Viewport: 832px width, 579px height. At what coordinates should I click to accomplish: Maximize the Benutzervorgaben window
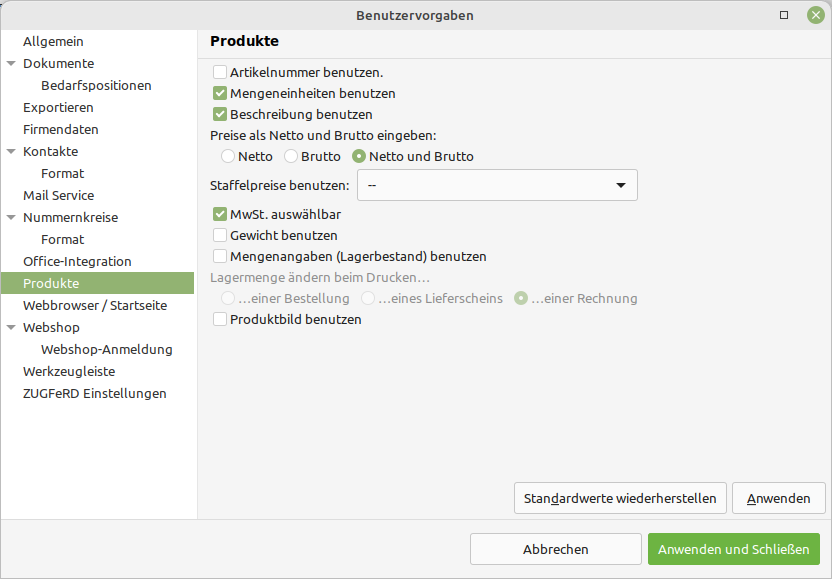click(x=784, y=15)
